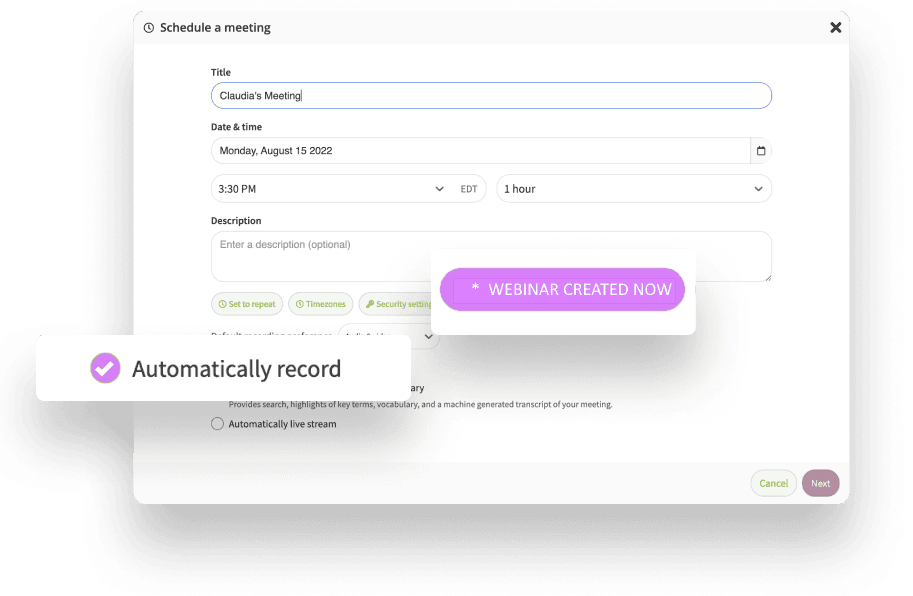Click the clock icon beside Schedule a meeting

[149, 28]
